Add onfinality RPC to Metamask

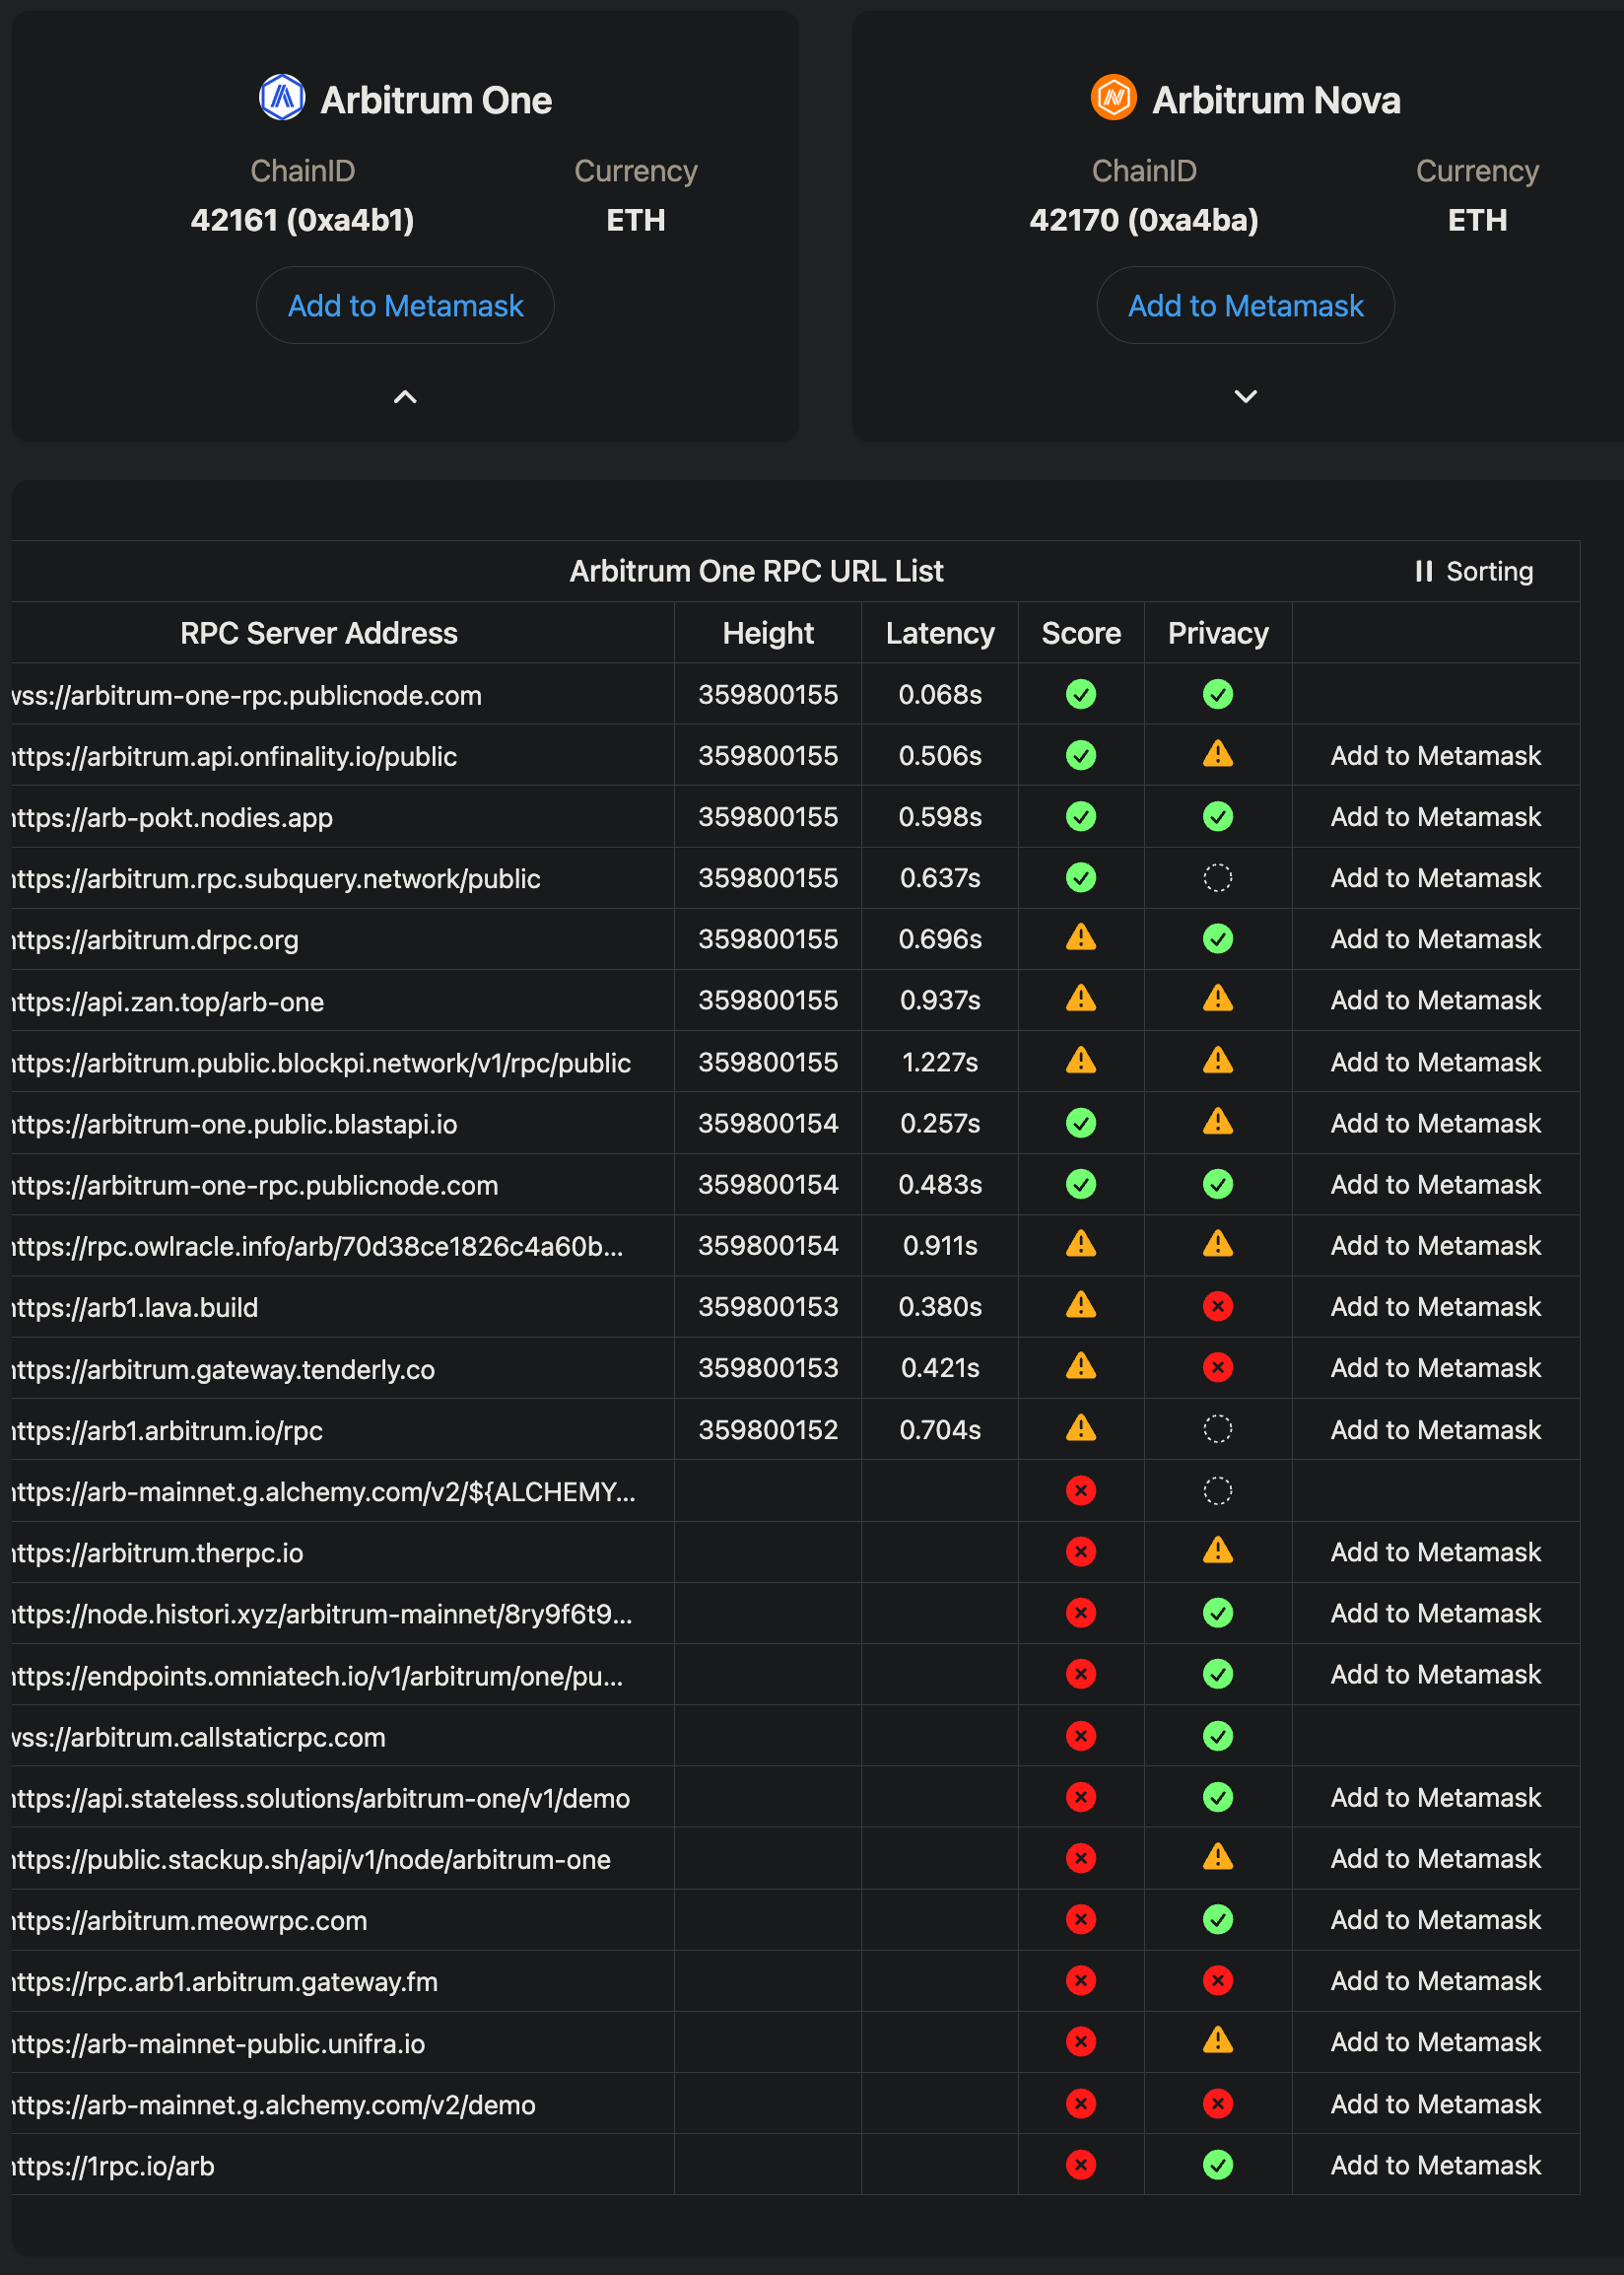1435,756
